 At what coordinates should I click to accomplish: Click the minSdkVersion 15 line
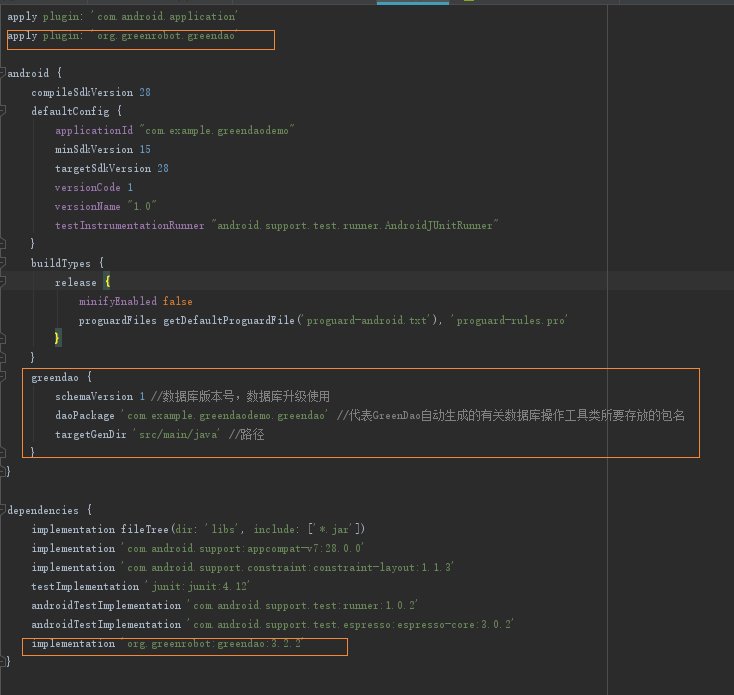pyautogui.click(x=103, y=149)
